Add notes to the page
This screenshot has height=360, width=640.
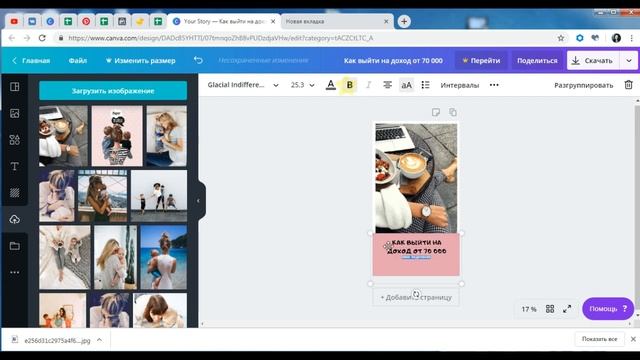[436, 112]
